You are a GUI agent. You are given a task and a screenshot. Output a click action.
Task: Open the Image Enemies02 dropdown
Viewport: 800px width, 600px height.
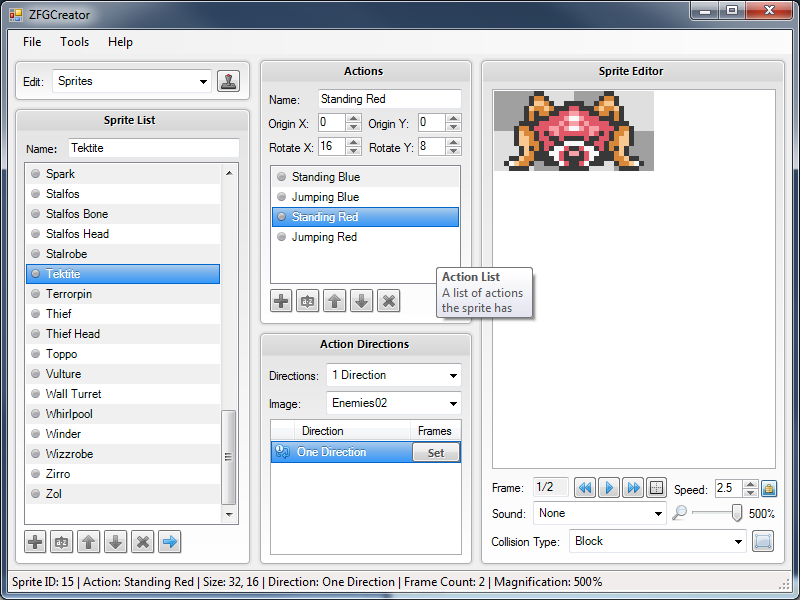[453, 404]
